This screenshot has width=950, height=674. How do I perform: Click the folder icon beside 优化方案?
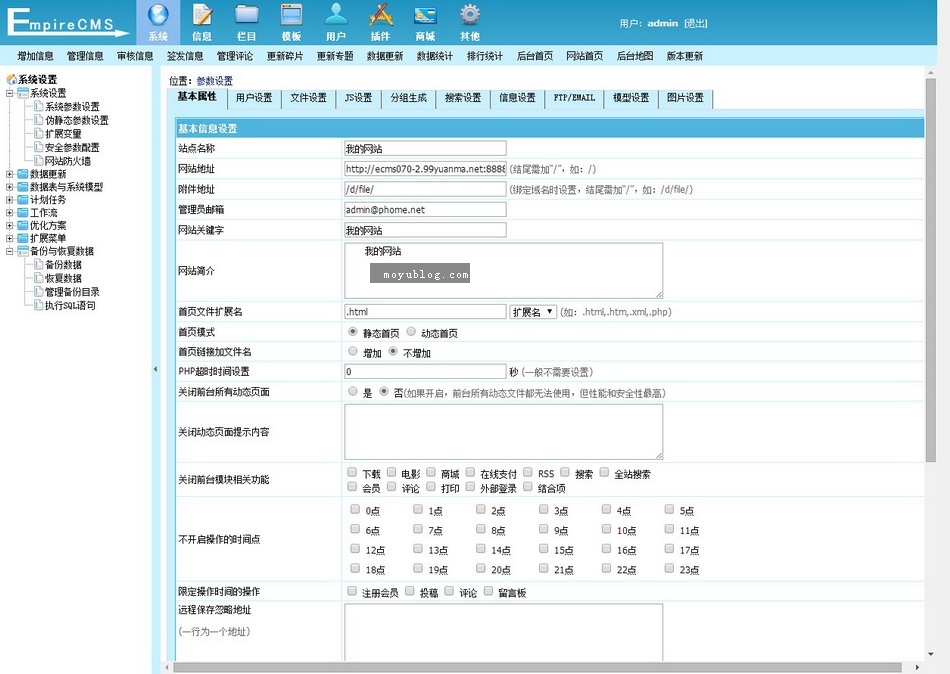click(23, 225)
